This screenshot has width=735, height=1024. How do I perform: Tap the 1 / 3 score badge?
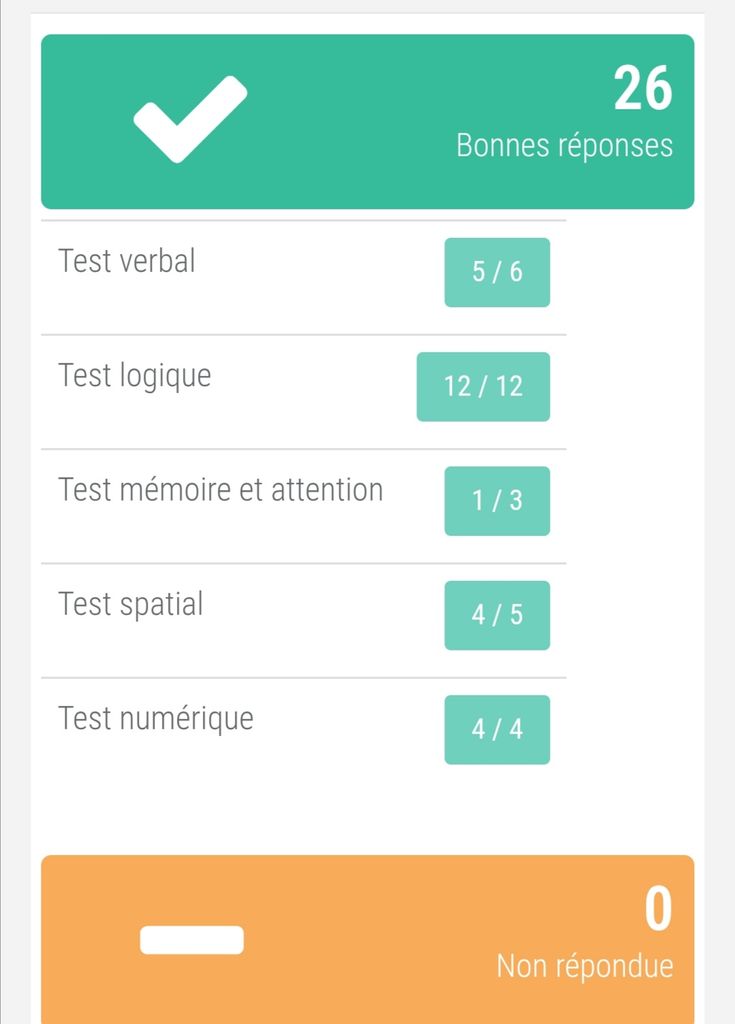pos(497,501)
